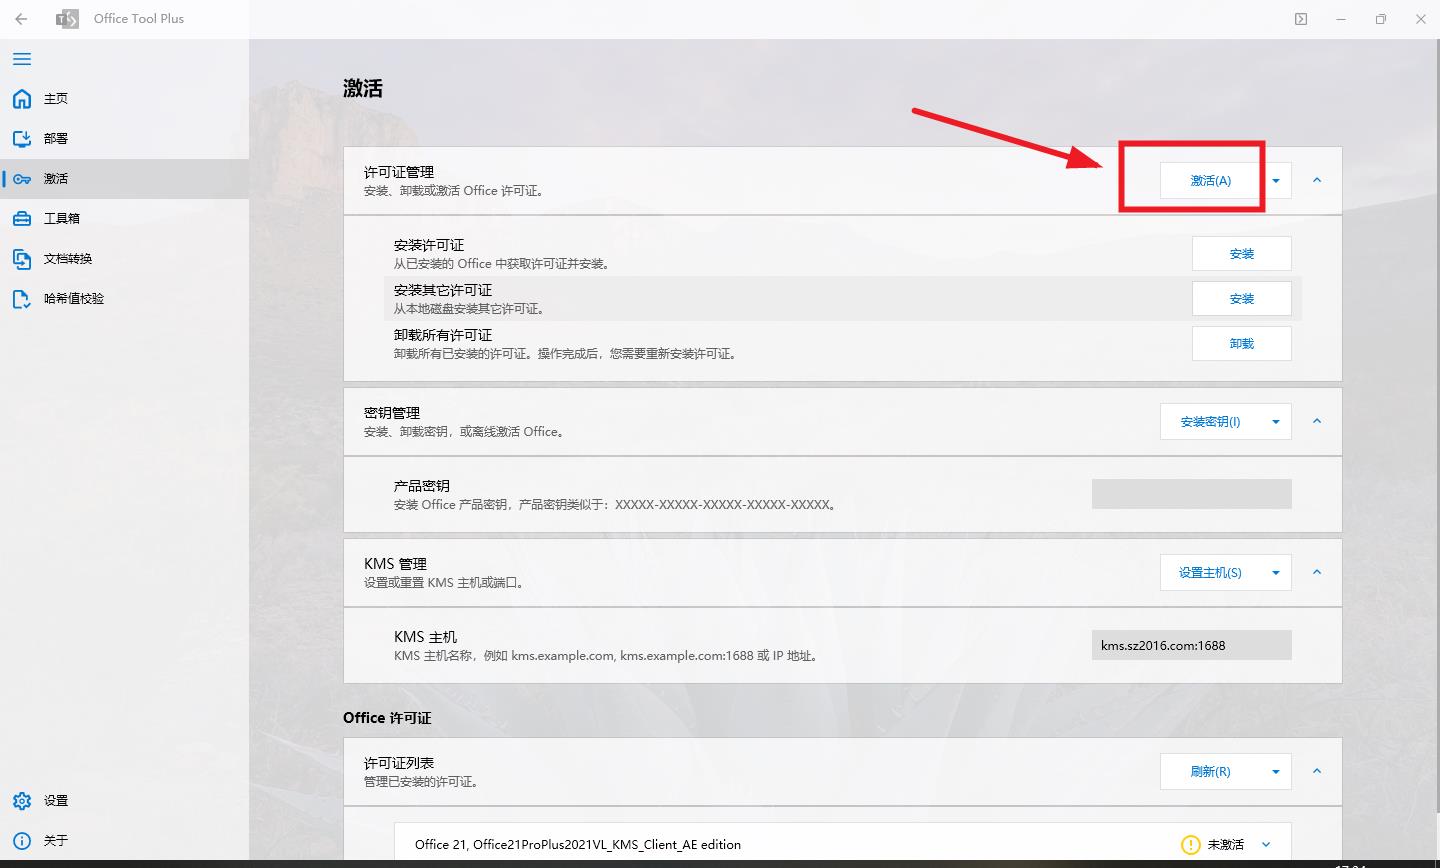The image size is (1440, 868).
Task: Open the dropdown arrow beside 安装密钥(I)
Action: [1276, 421]
